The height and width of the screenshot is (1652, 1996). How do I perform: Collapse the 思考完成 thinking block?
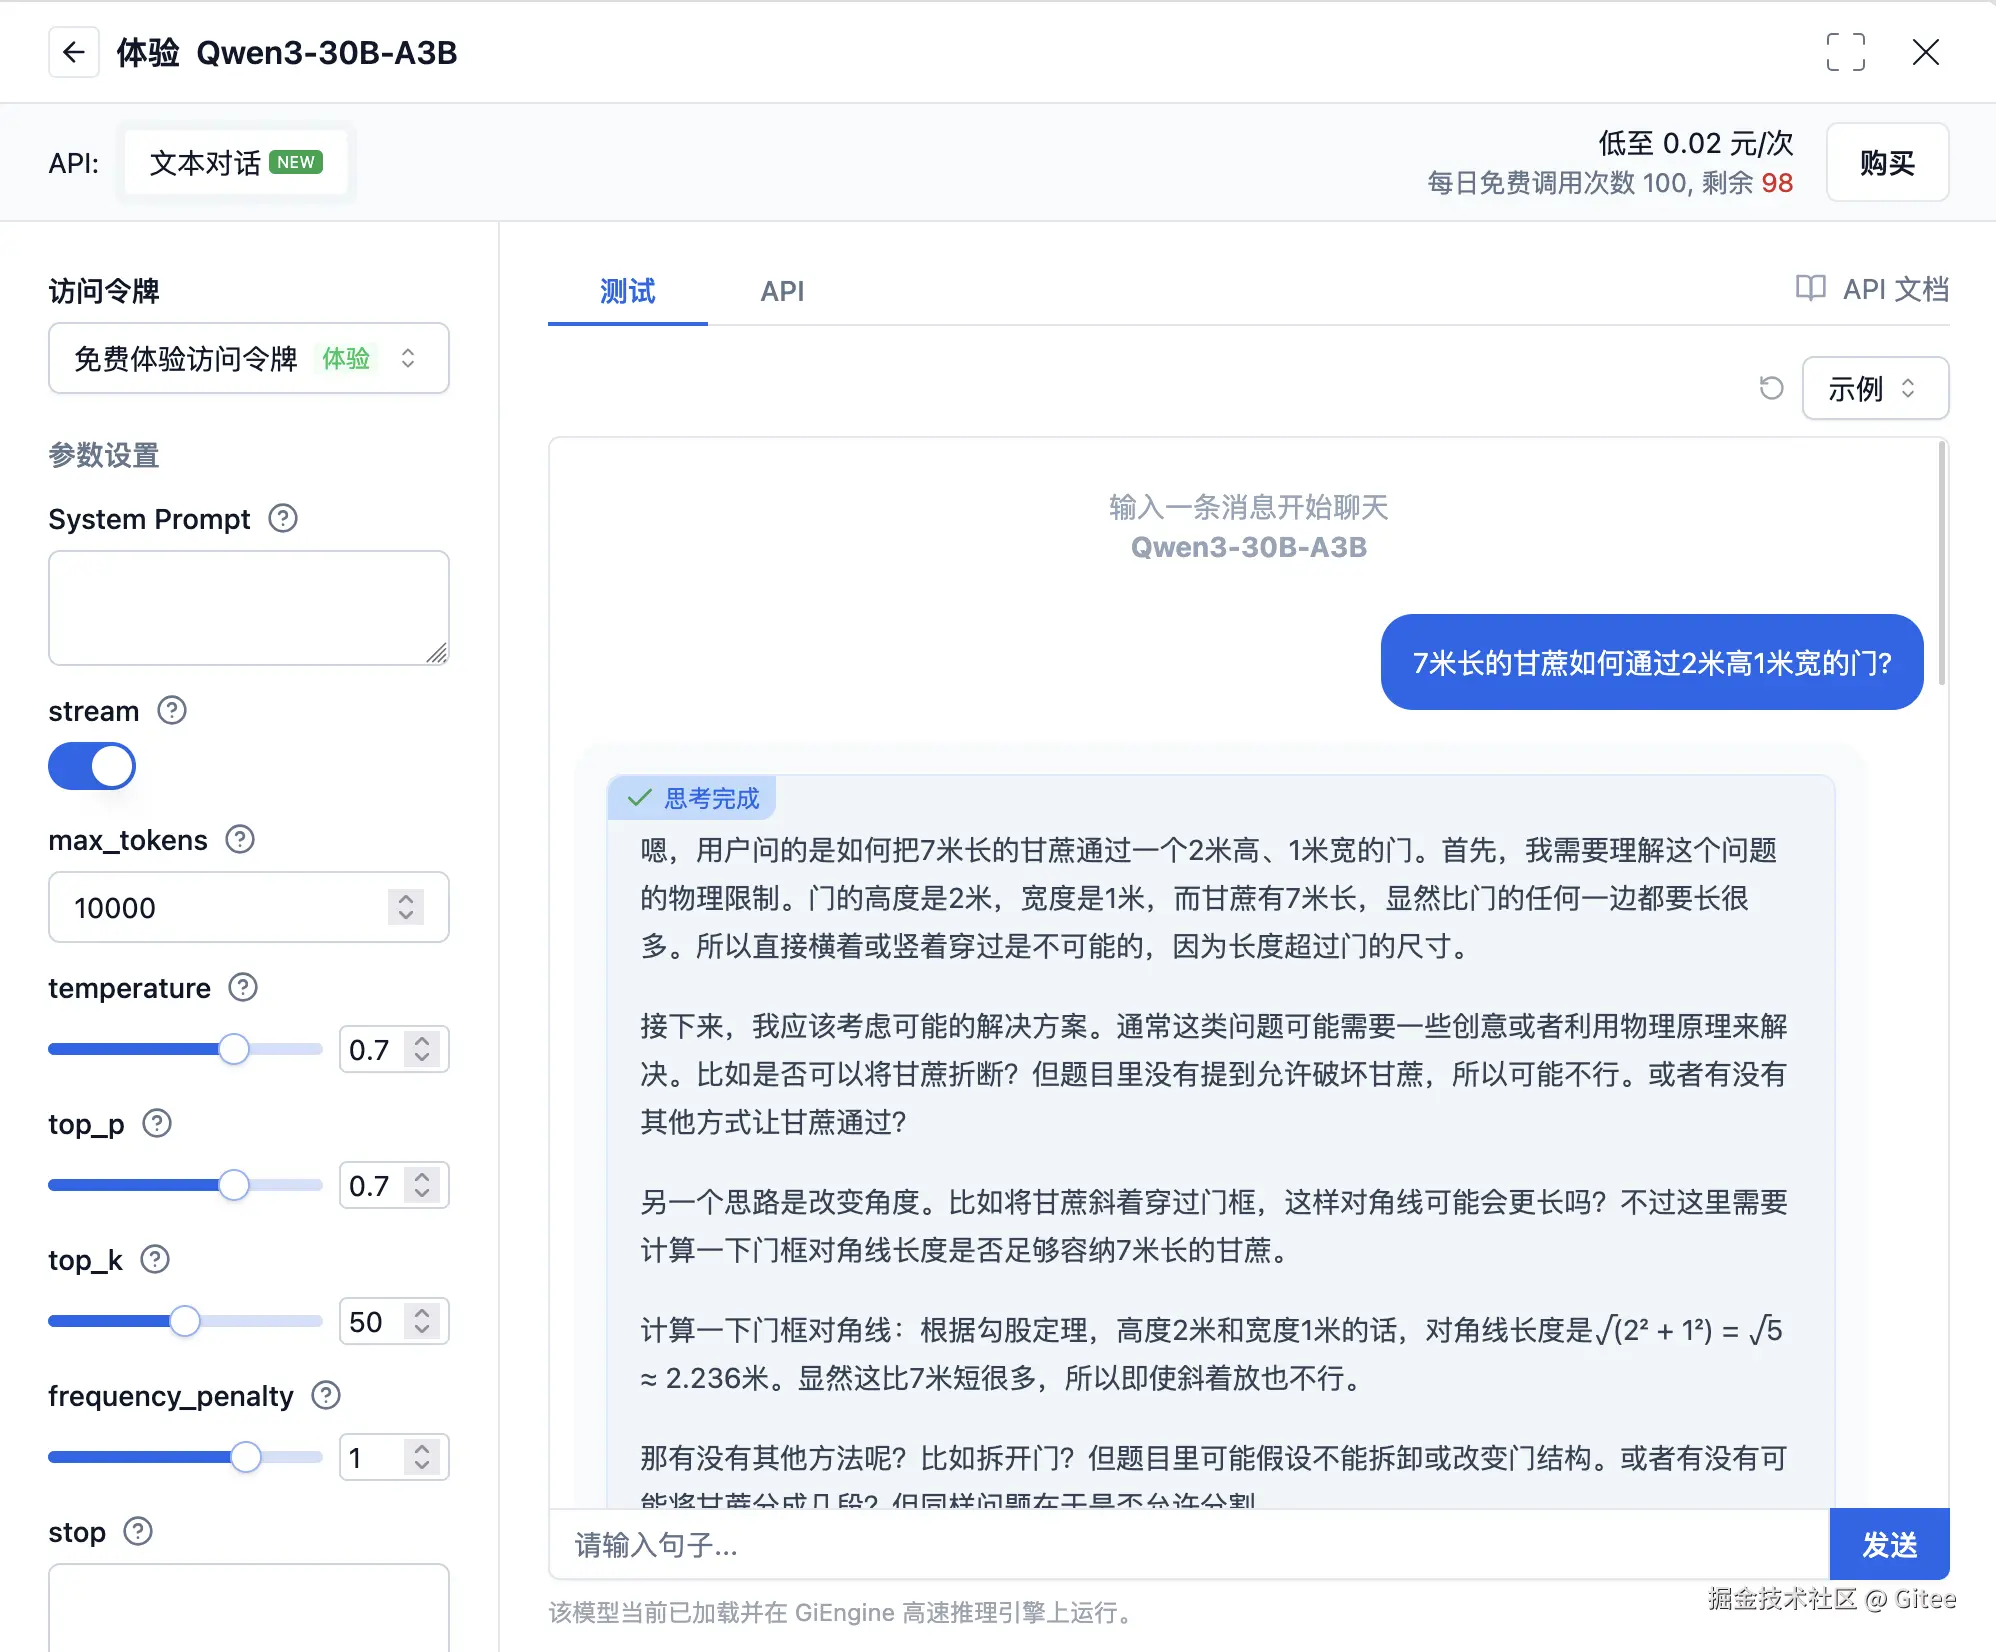(692, 798)
